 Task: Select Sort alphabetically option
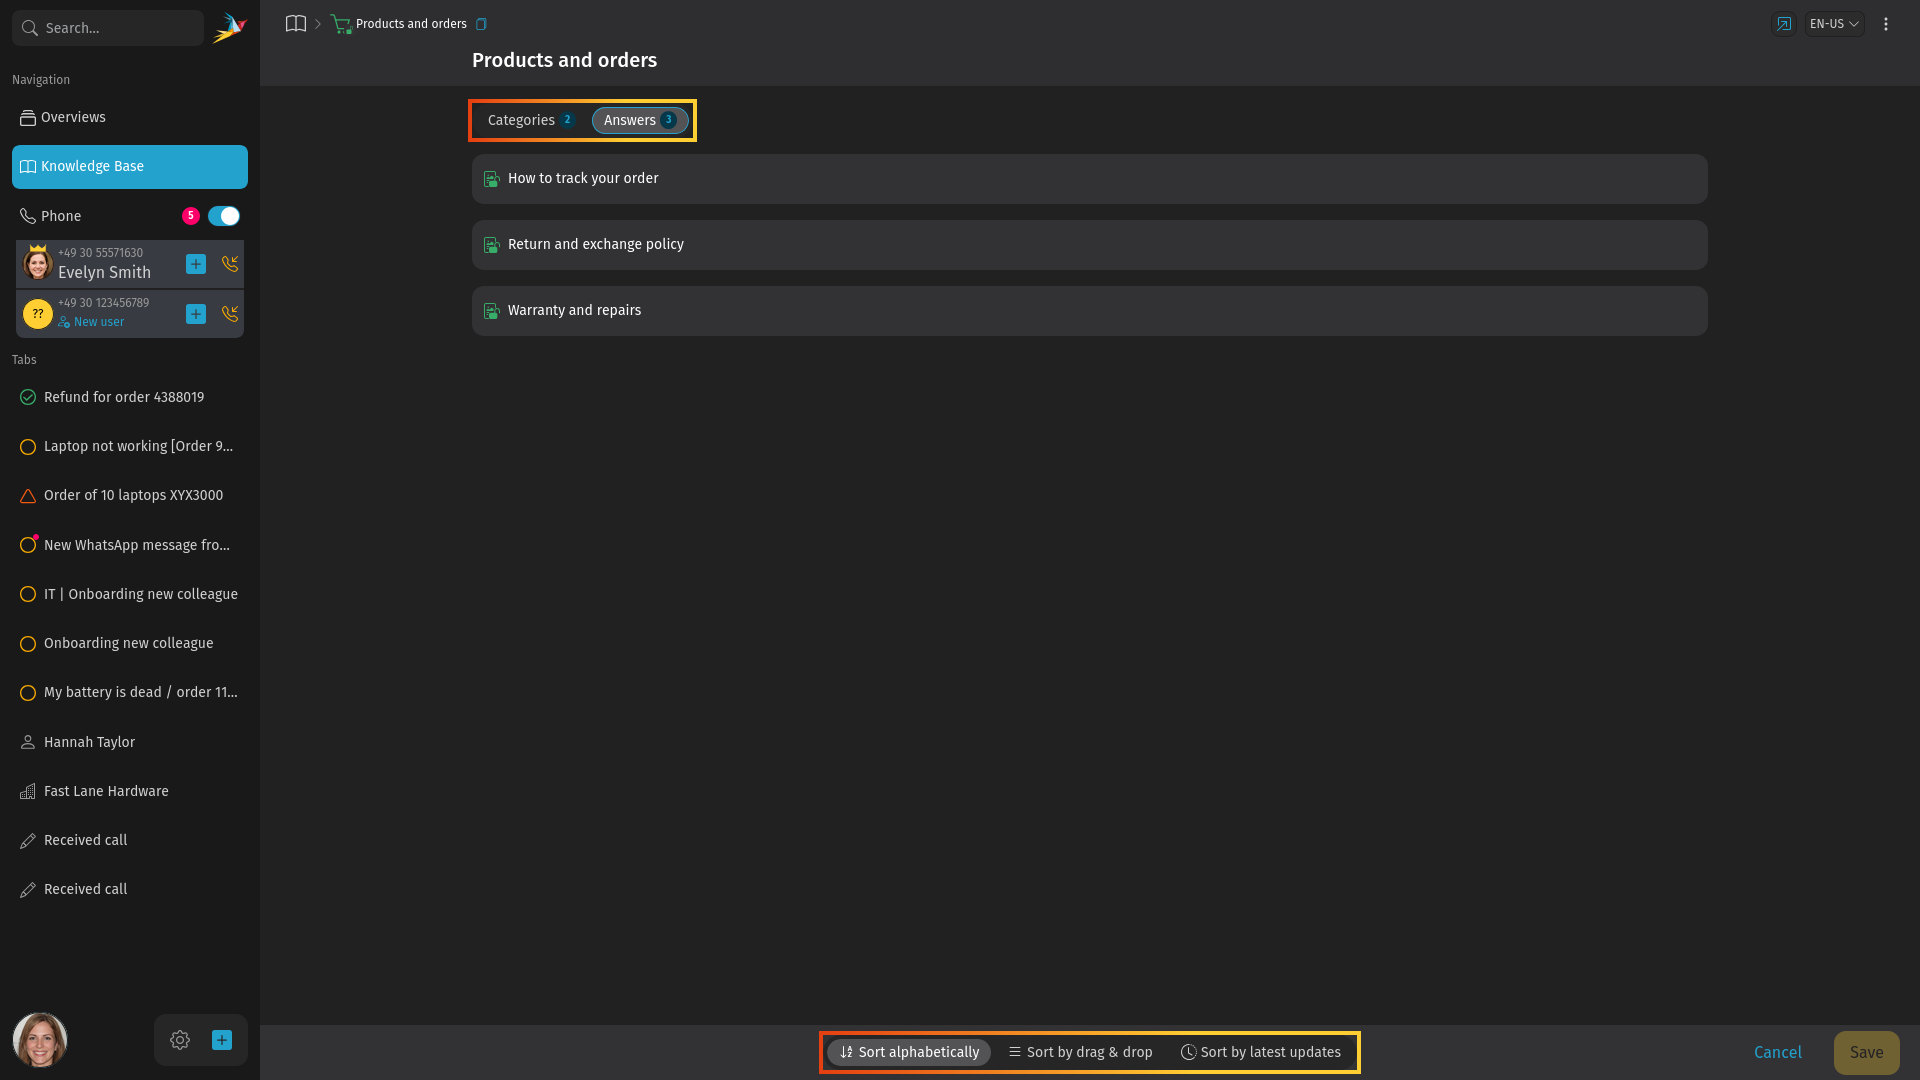(909, 1052)
